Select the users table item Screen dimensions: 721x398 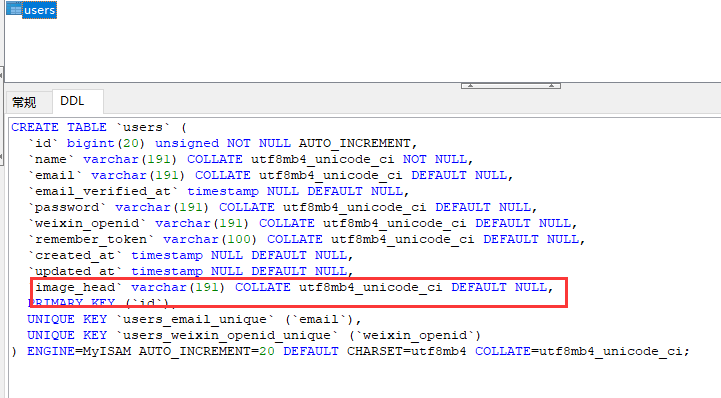click(31, 10)
